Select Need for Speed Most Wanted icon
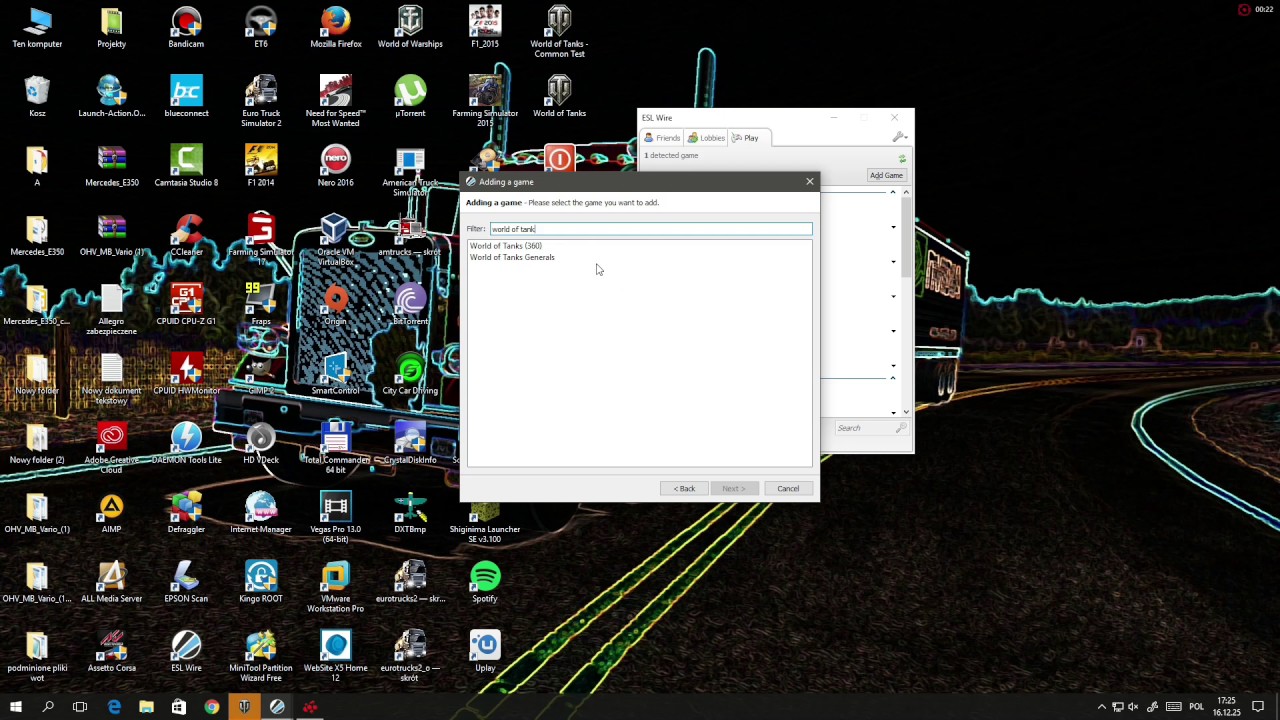 click(x=335, y=101)
